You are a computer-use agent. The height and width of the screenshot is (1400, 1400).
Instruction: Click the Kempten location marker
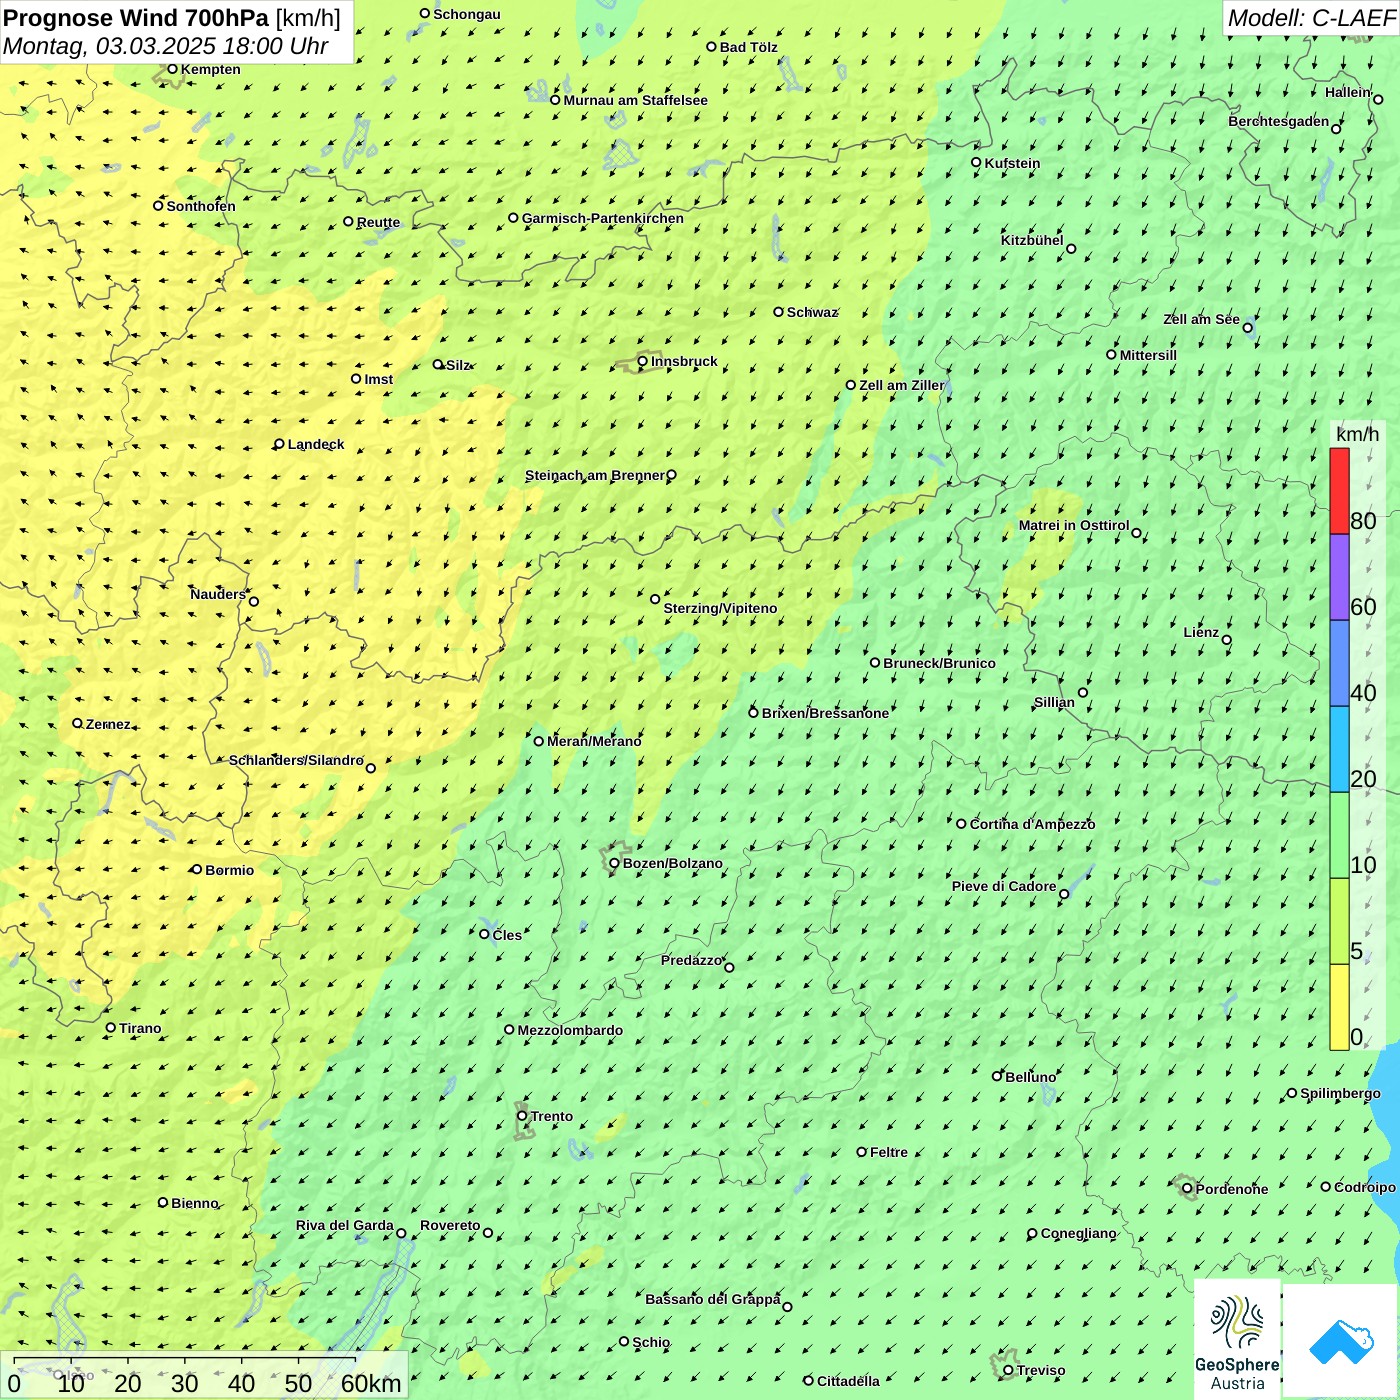click(172, 69)
